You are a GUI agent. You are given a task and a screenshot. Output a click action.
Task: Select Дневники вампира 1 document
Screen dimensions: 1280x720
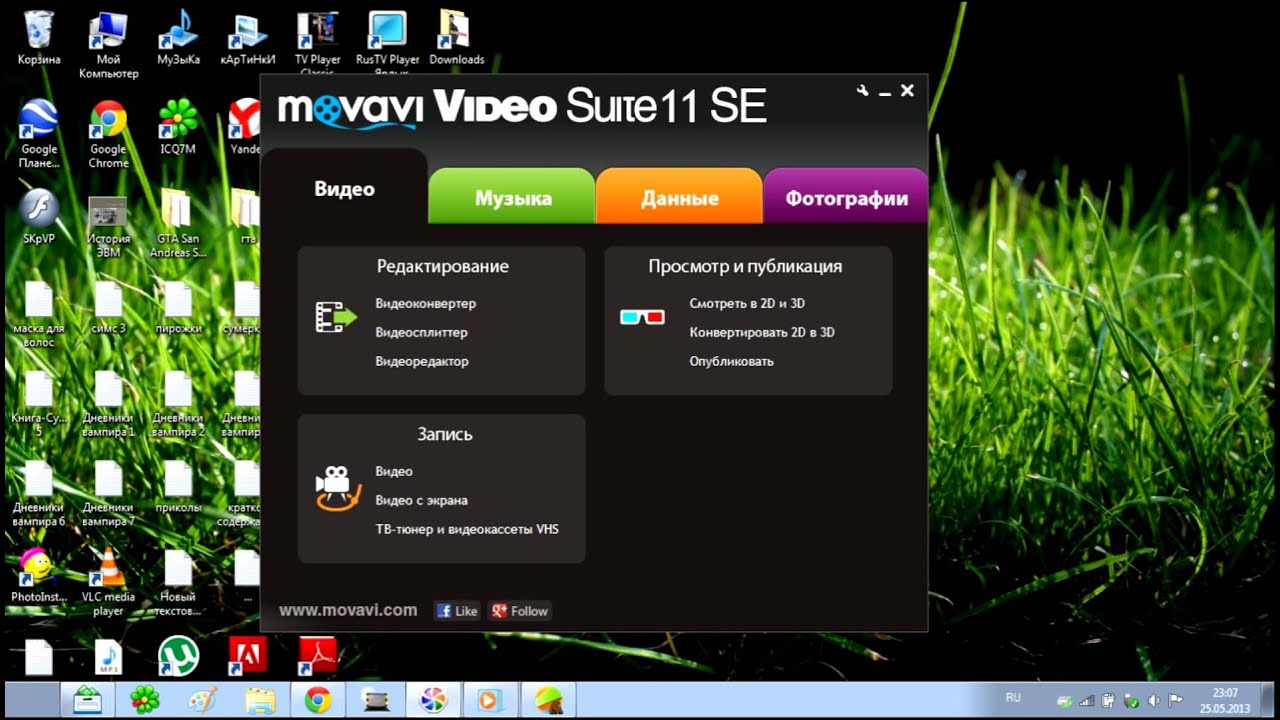109,404
